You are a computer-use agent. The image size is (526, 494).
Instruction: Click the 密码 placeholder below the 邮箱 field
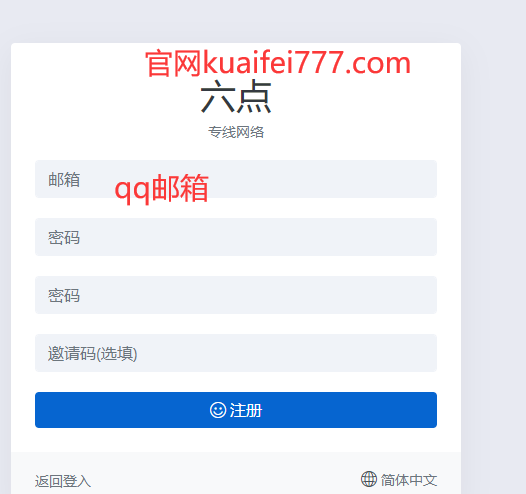coord(64,237)
